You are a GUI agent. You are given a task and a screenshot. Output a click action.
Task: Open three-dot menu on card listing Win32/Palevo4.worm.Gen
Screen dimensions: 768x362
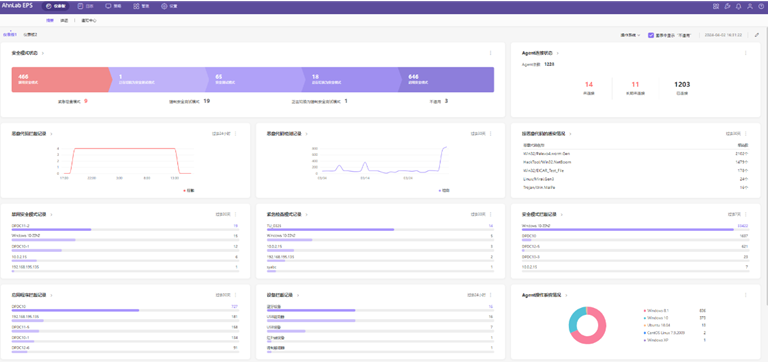point(745,133)
